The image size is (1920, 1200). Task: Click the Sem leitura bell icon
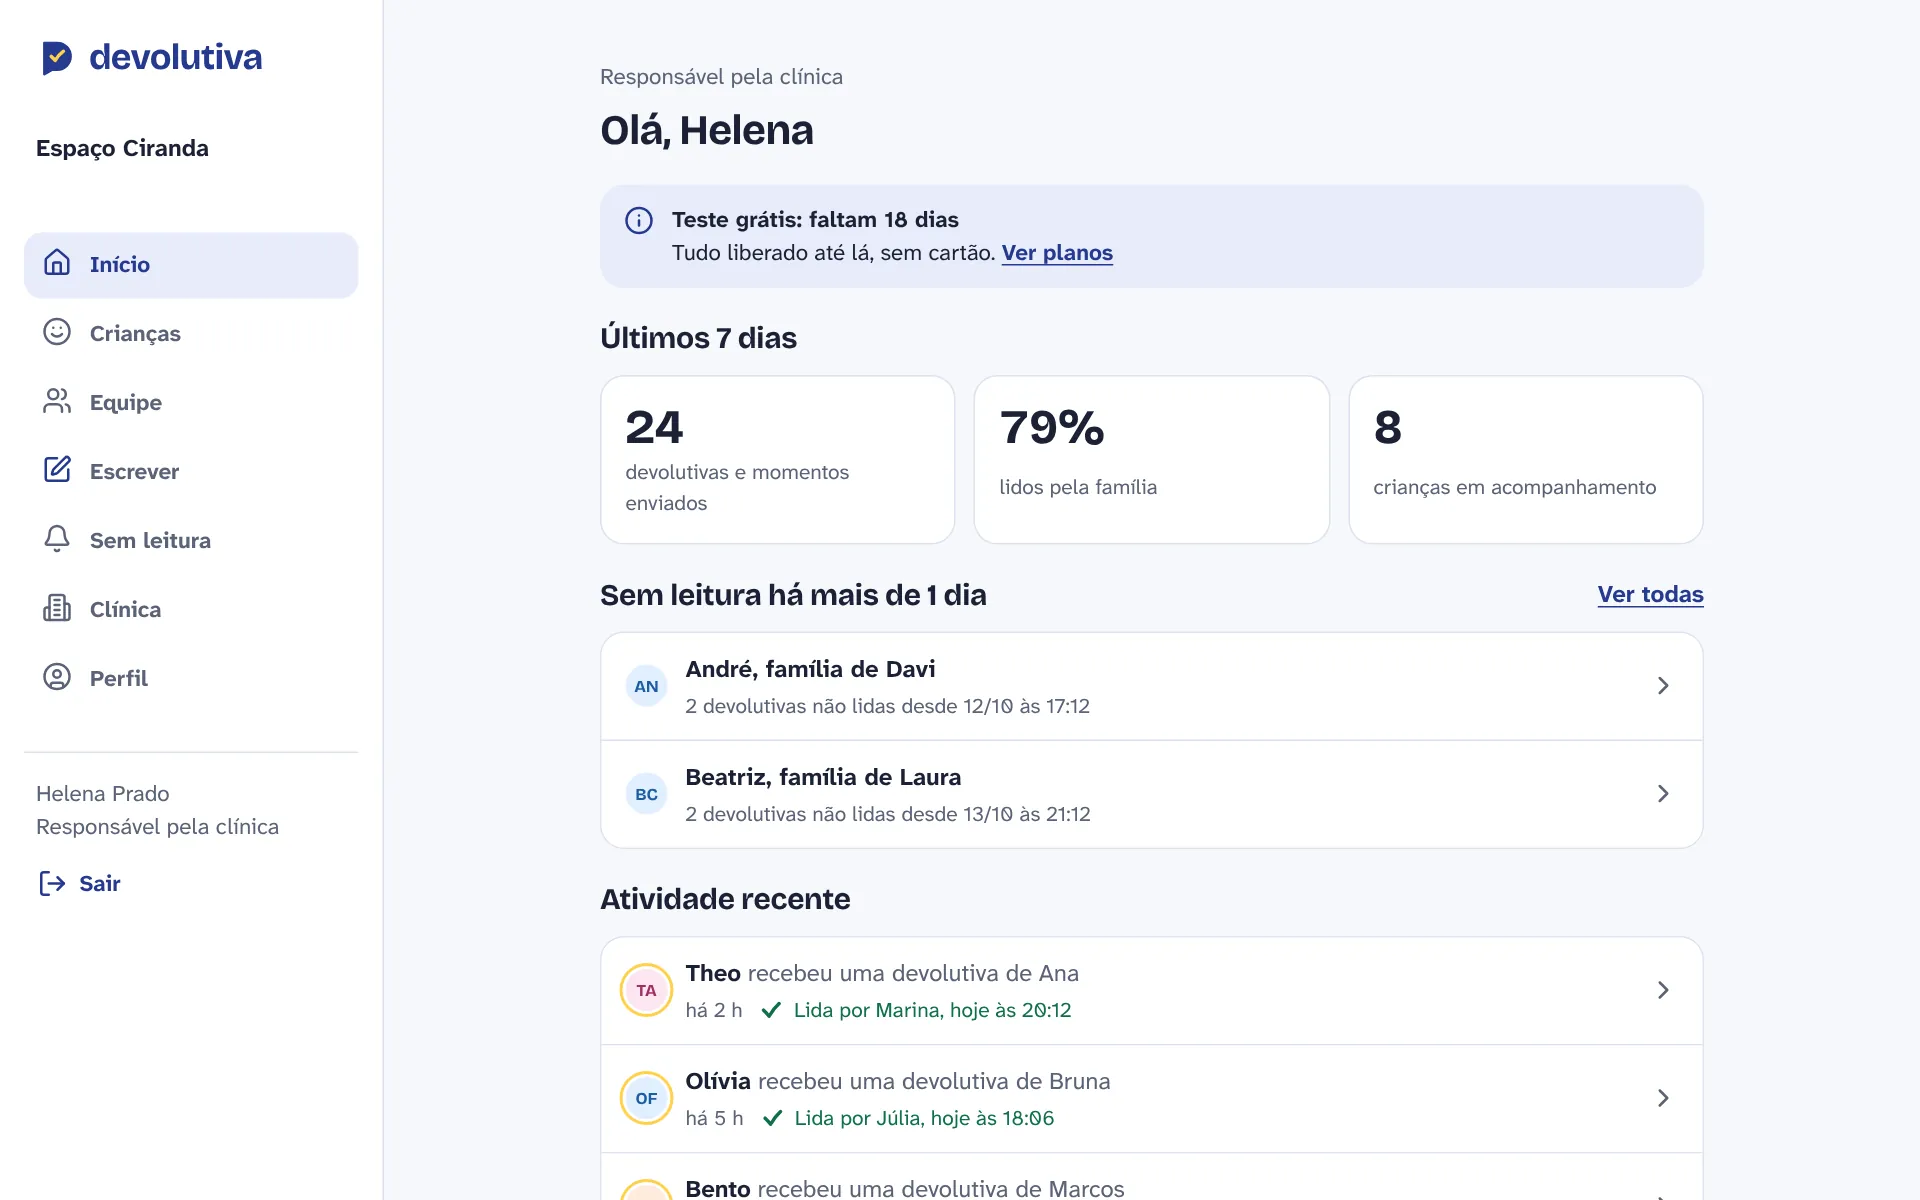tap(57, 539)
